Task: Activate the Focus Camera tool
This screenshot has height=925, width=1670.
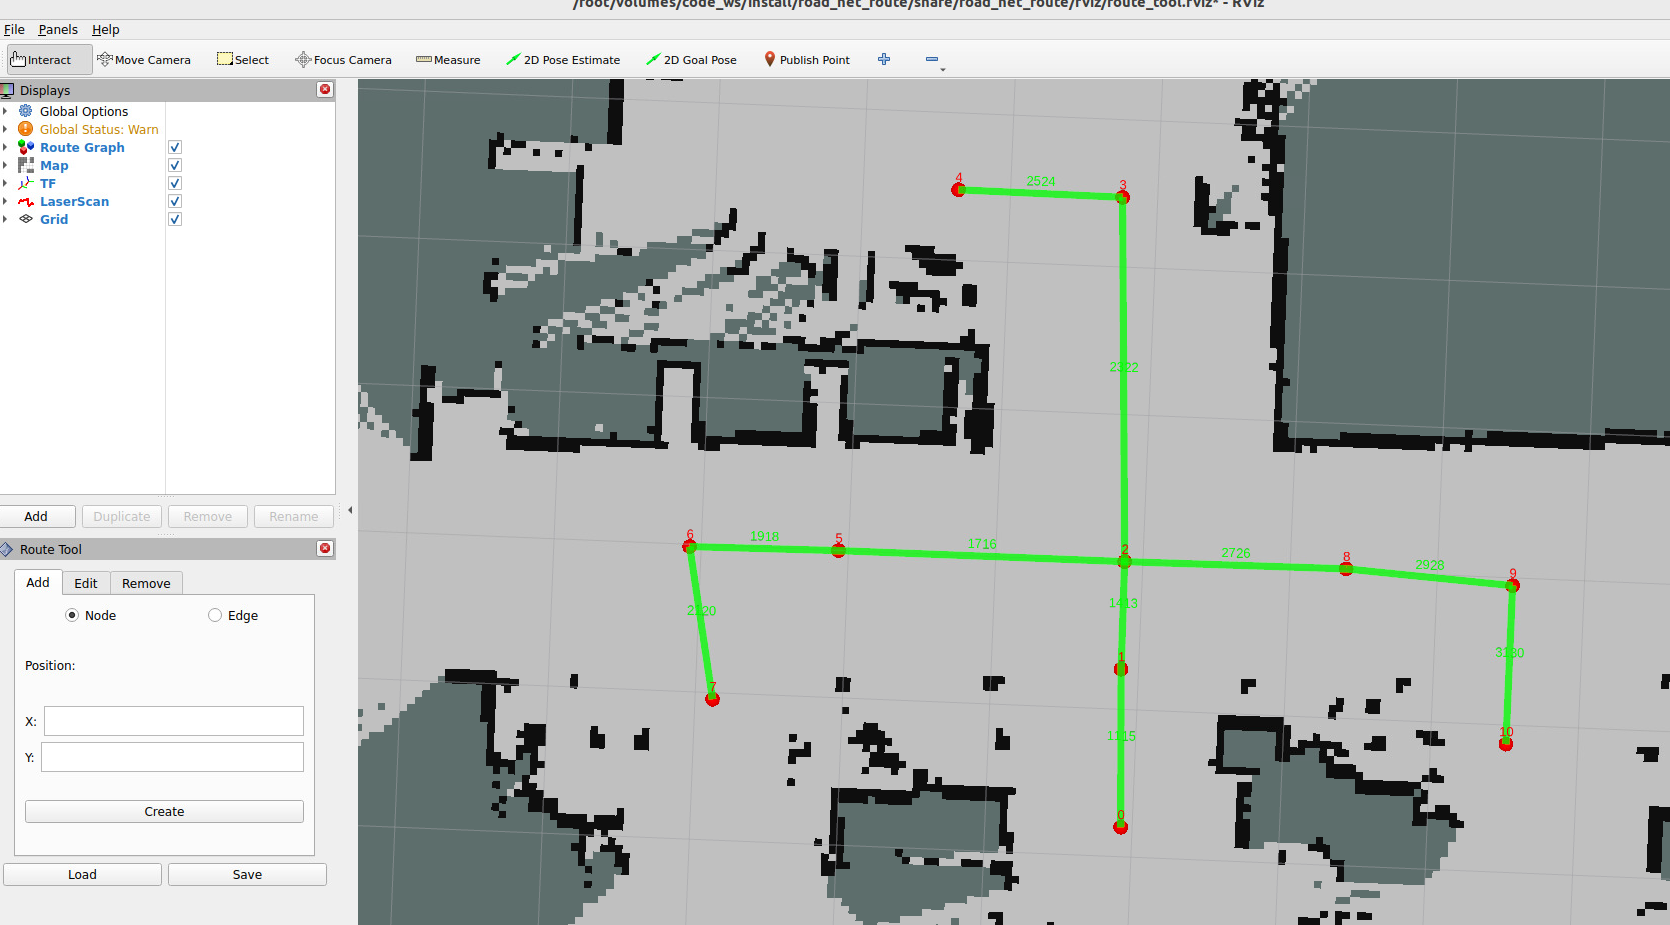Action: [x=343, y=60]
